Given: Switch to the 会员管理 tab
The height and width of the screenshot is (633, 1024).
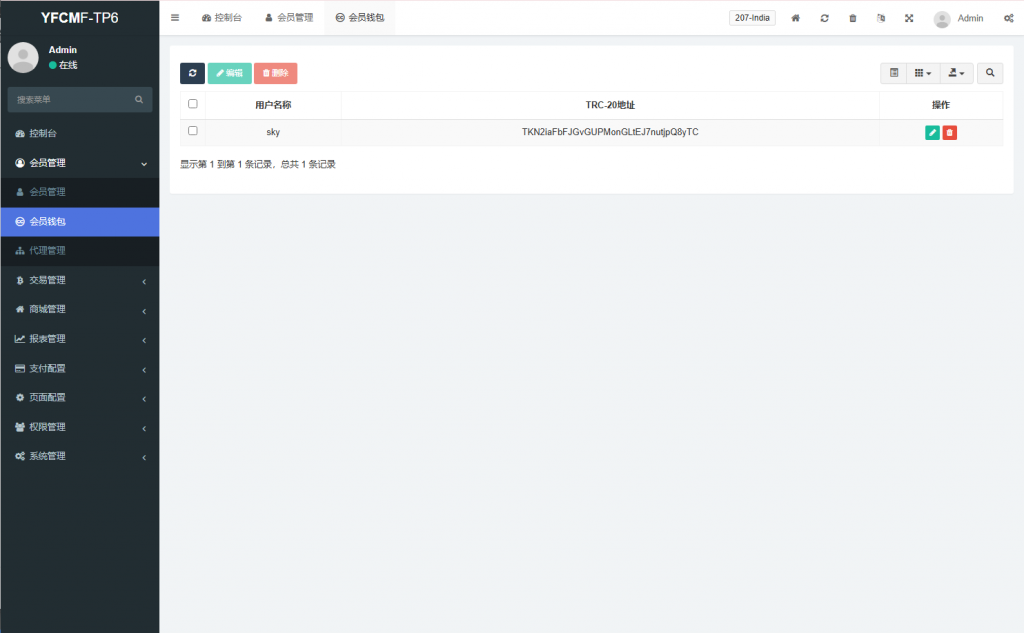Looking at the screenshot, I should coord(289,18).
